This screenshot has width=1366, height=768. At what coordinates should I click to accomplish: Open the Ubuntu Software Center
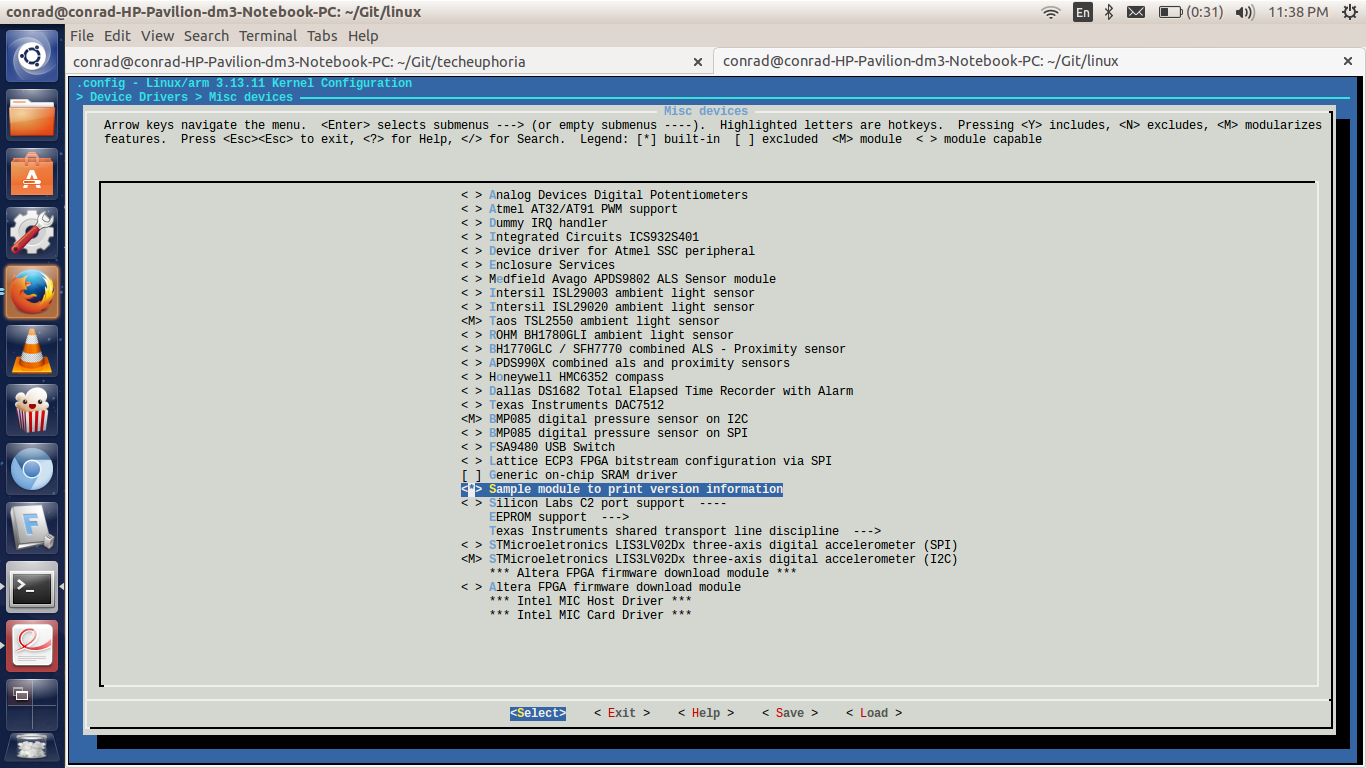[32, 173]
